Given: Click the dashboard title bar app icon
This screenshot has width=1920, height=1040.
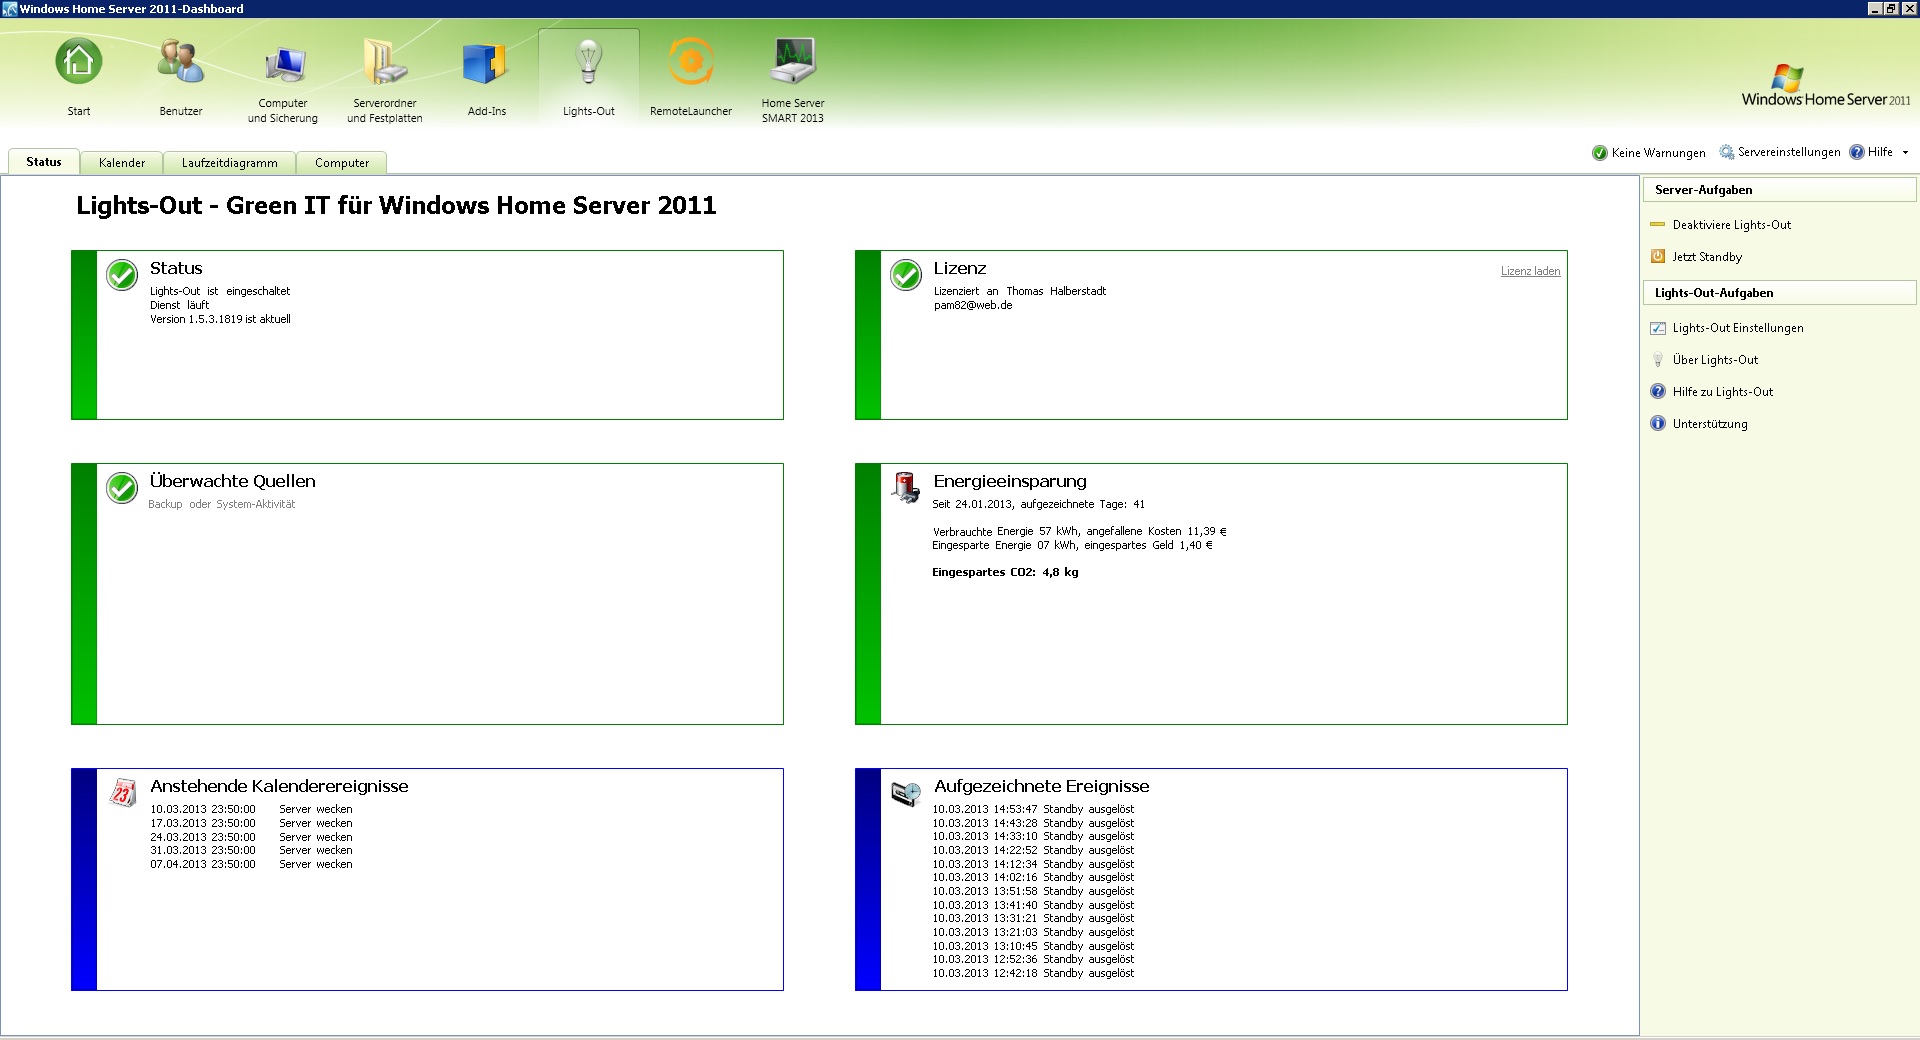Looking at the screenshot, I should tap(9, 9).
